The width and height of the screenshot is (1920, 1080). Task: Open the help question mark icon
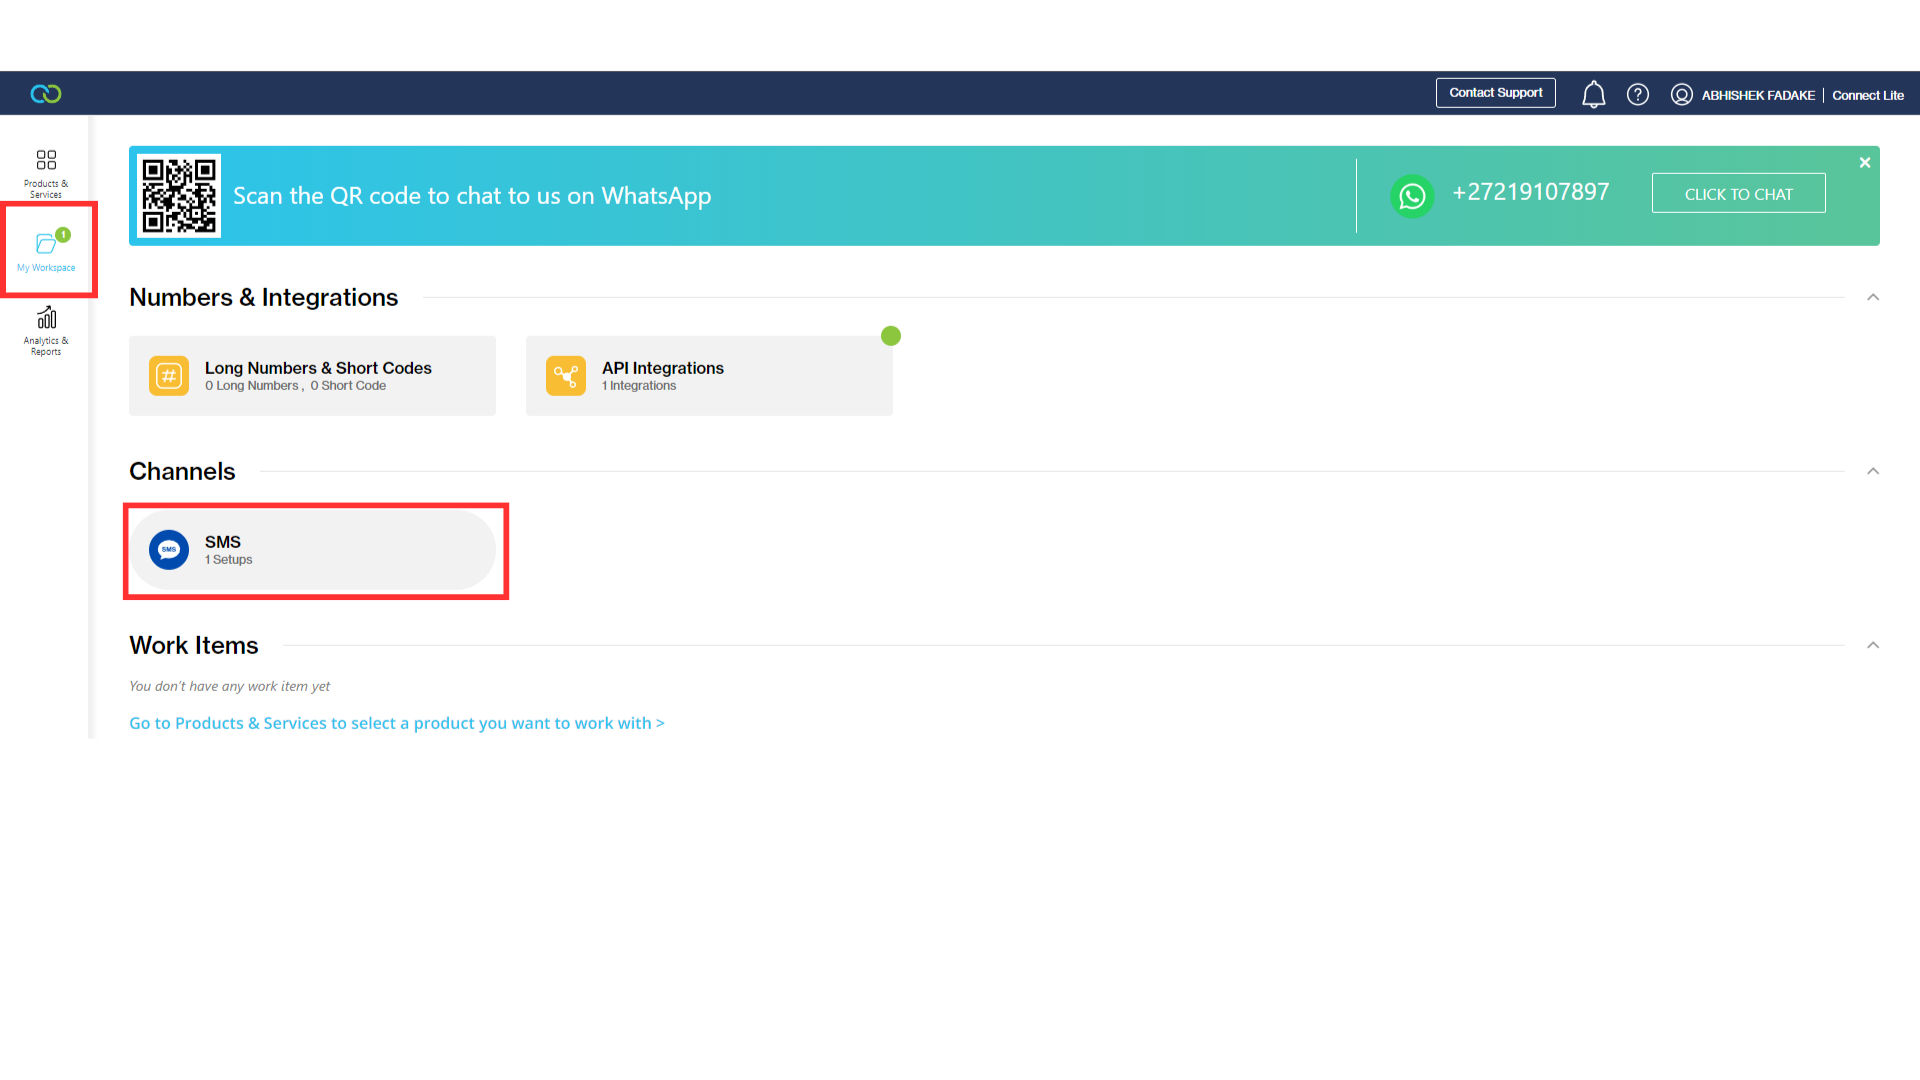[x=1637, y=93]
